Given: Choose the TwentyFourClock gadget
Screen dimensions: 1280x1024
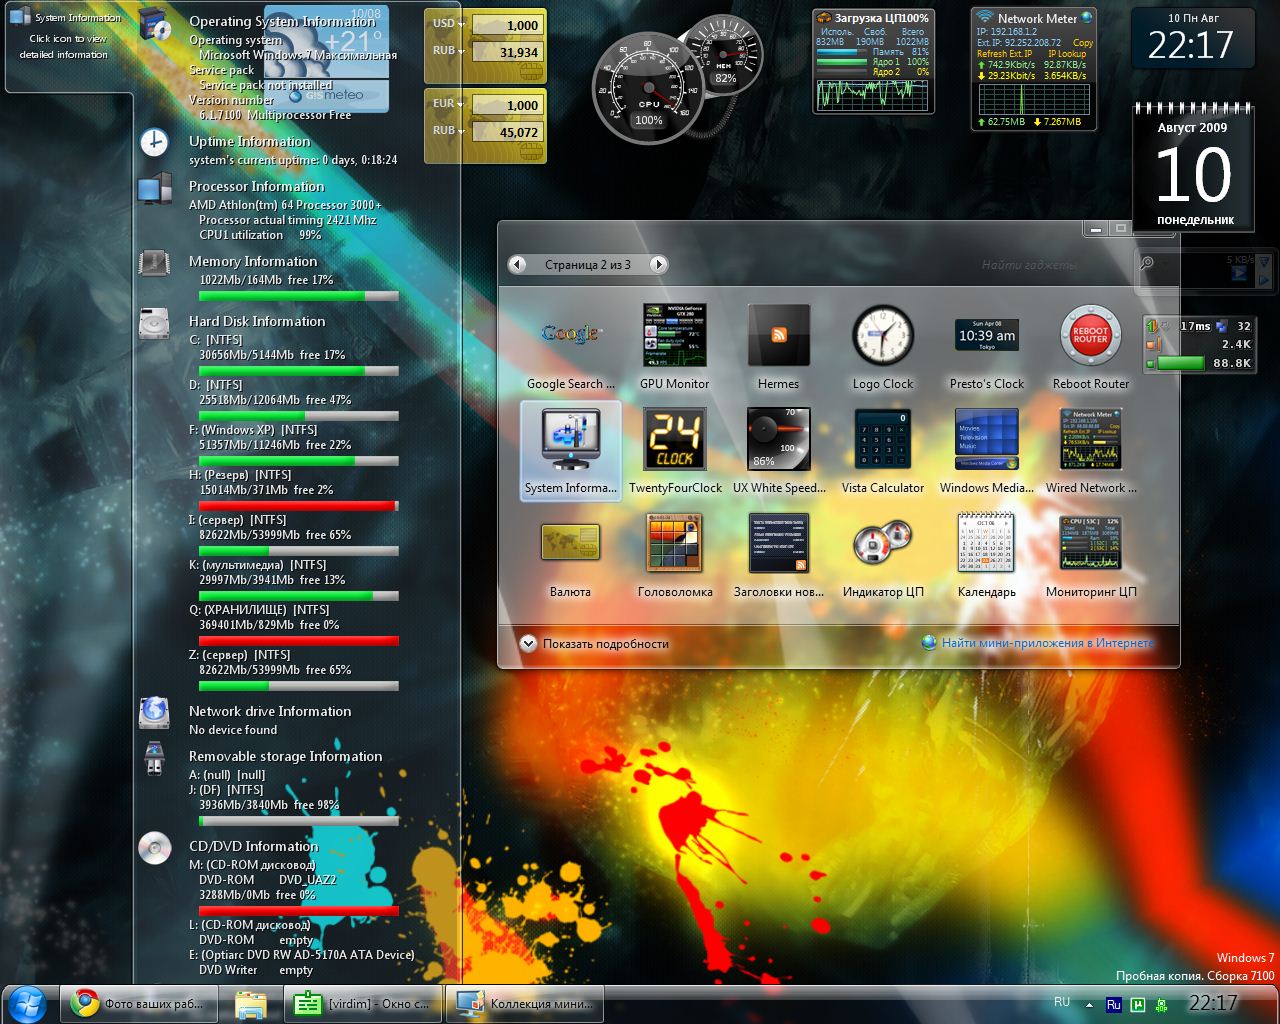Looking at the screenshot, I should tap(675, 440).
